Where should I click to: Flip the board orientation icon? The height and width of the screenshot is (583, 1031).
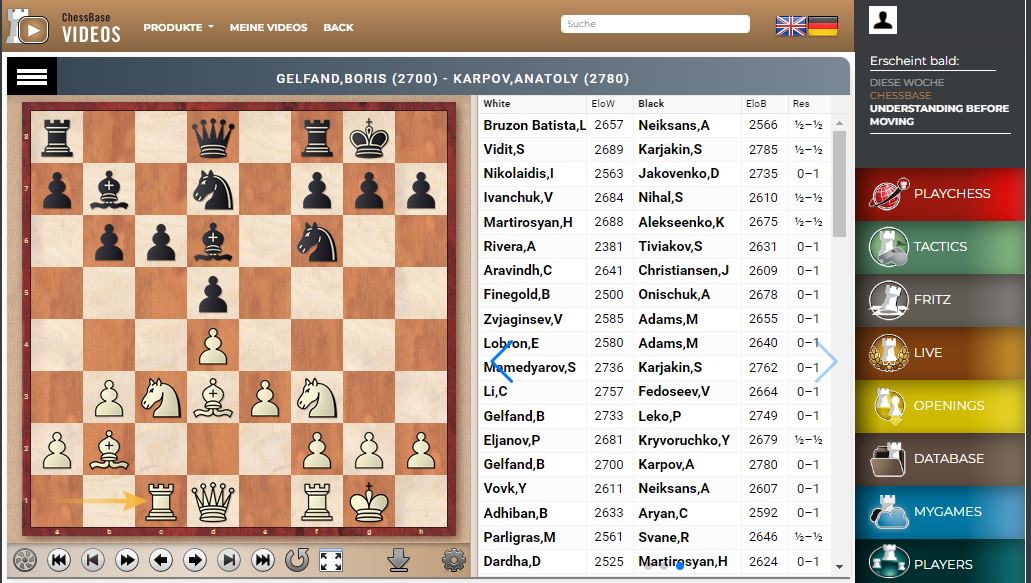coord(296,562)
